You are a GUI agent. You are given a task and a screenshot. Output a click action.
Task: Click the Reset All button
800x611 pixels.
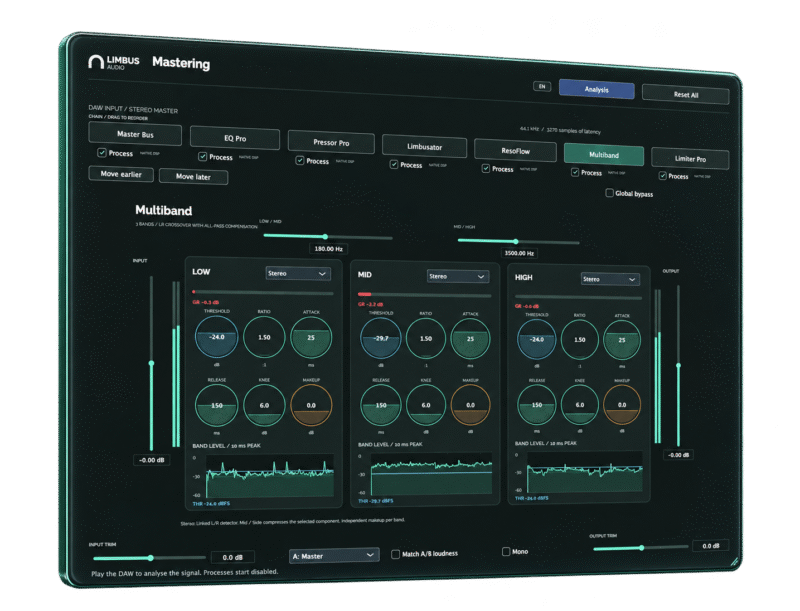(685, 94)
